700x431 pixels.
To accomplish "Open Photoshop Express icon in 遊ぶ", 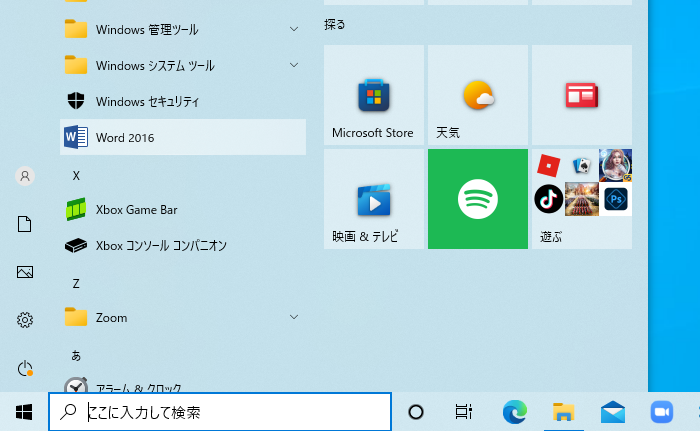I will coord(616,199).
